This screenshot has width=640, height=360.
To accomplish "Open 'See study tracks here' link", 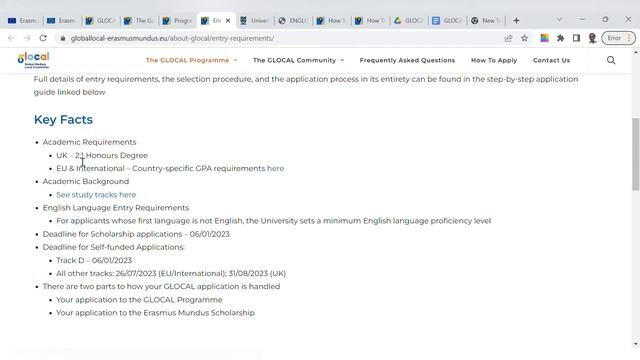I will tap(96, 195).
